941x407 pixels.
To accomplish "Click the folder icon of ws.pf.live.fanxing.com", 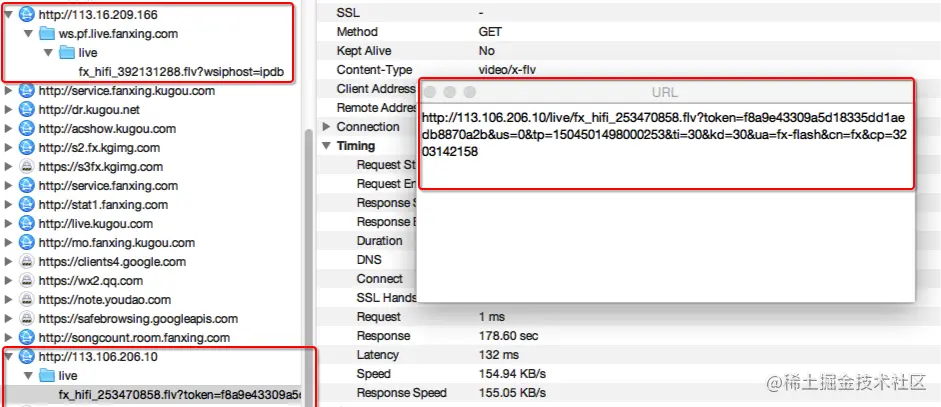I will (46, 34).
